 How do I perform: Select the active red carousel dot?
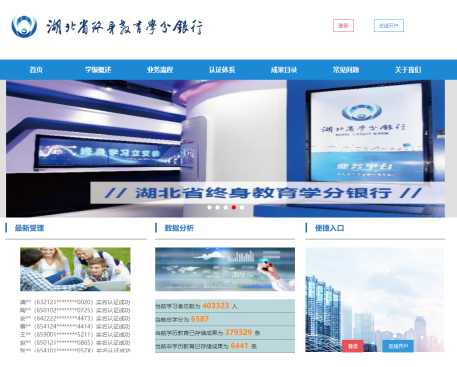coord(234,207)
